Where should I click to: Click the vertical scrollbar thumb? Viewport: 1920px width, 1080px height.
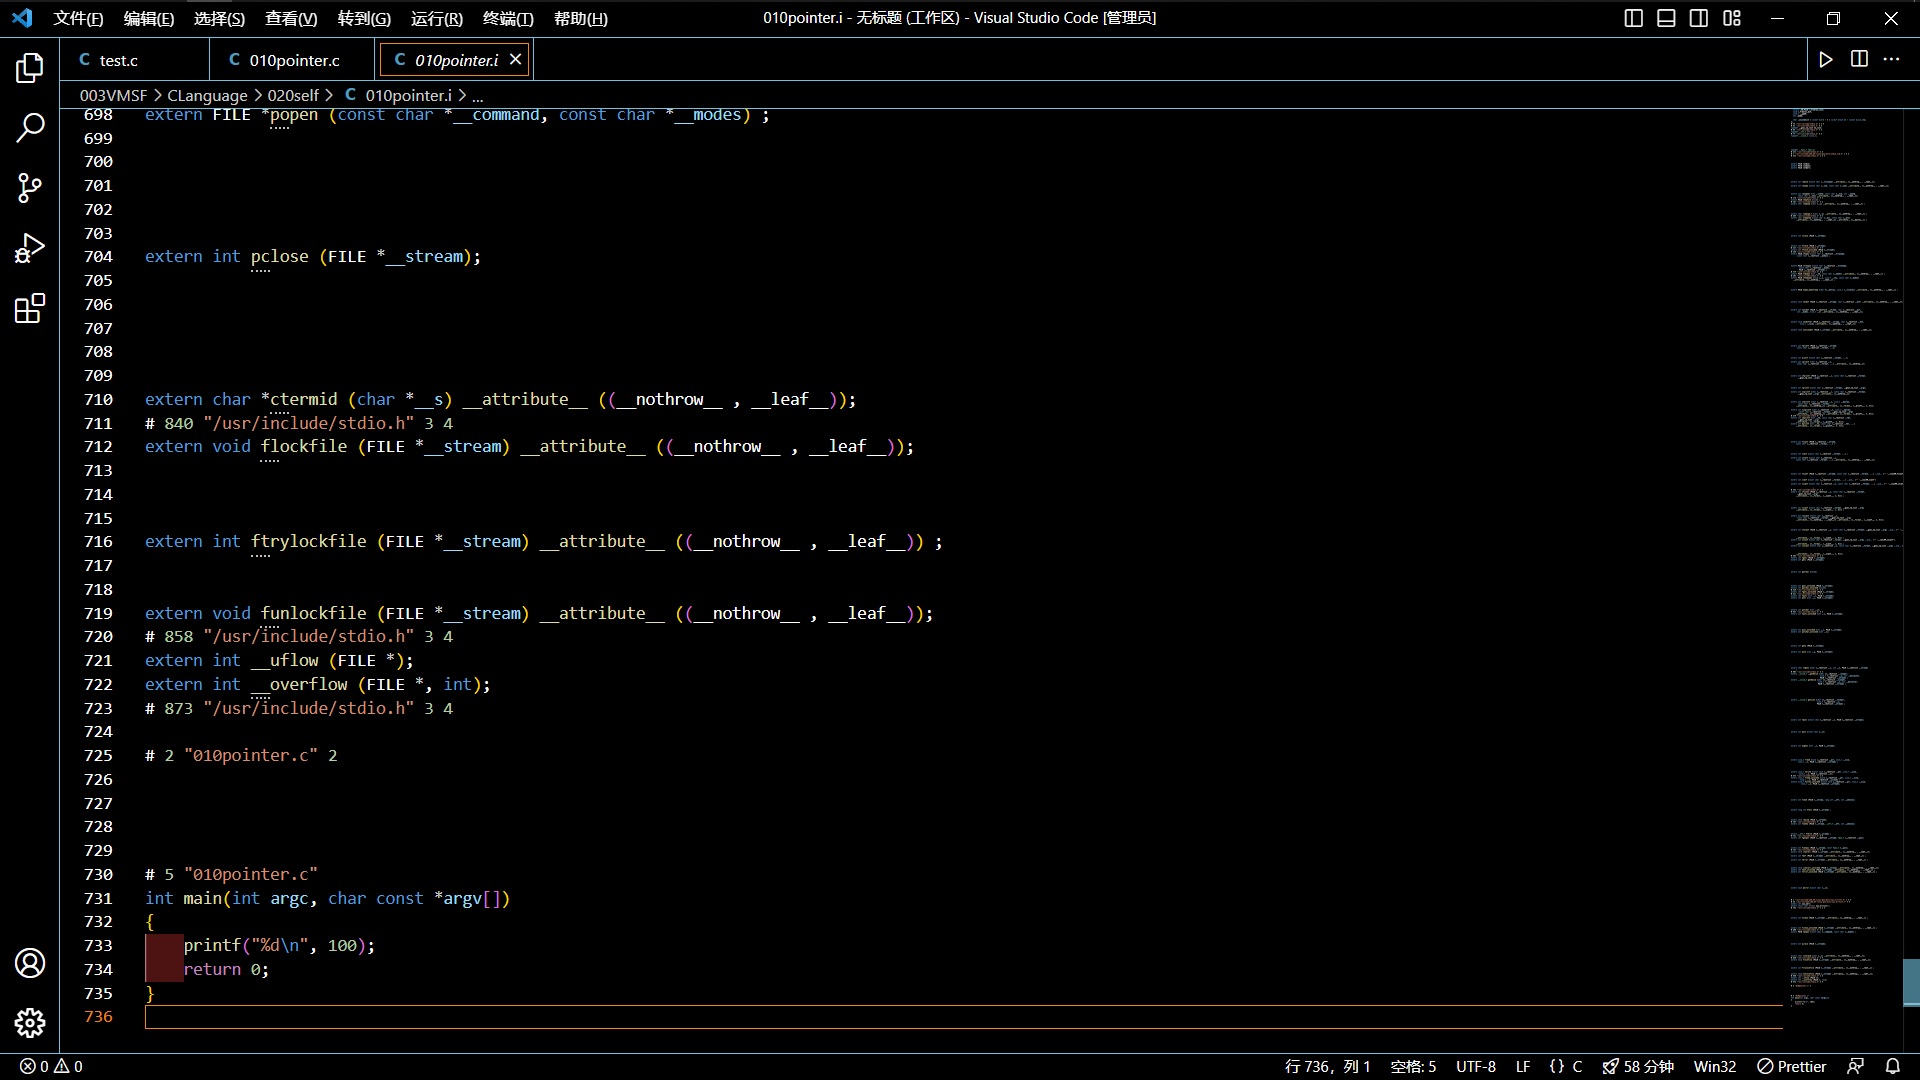point(1910,982)
